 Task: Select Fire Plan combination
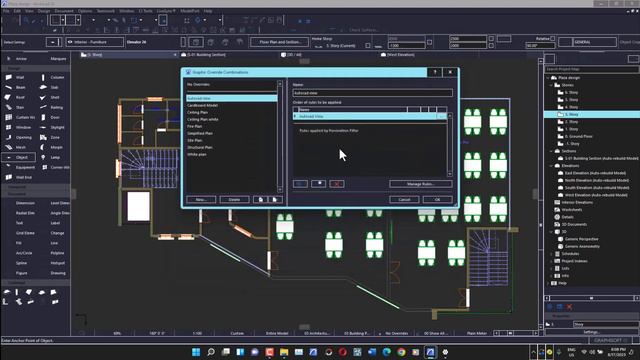[x=195, y=127]
